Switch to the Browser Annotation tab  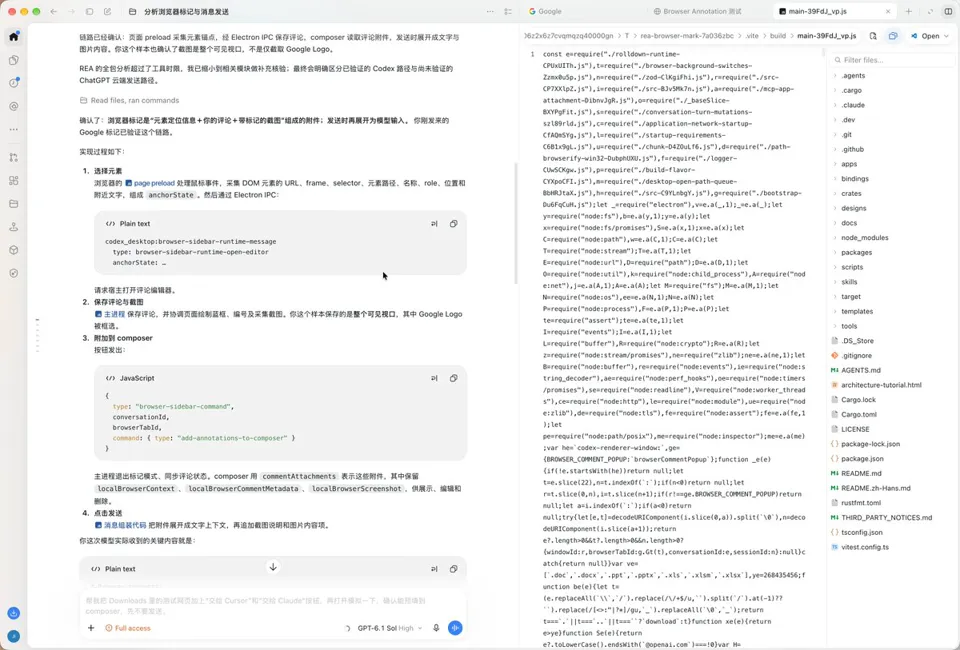click(697, 12)
